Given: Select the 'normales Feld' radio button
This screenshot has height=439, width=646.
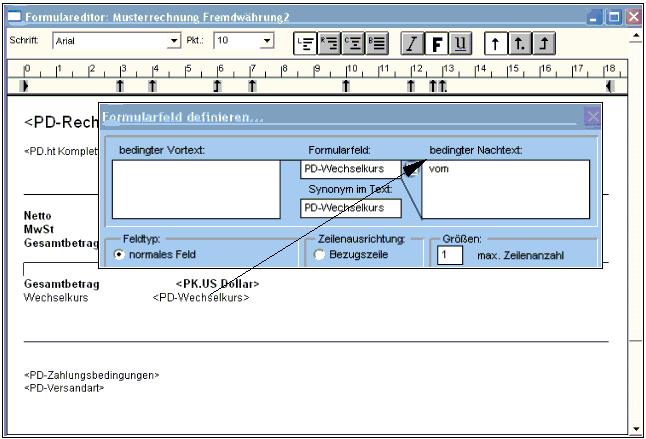Looking at the screenshot, I should coord(120,254).
